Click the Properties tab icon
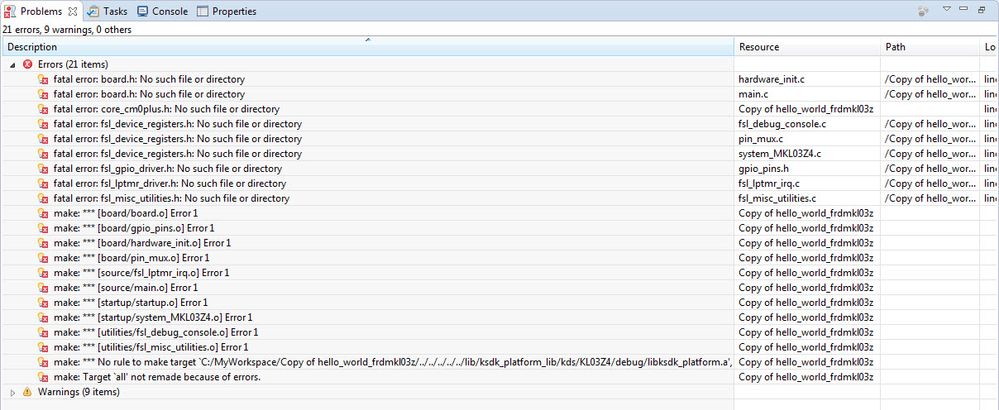This screenshot has height=410, width=999. pyautogui.click(x=203, y=11)
